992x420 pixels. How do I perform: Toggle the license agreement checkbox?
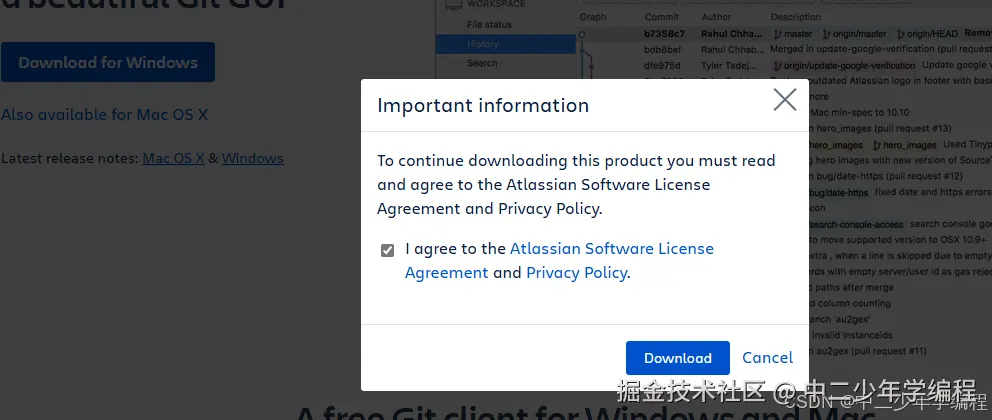(x=387, y=250)
